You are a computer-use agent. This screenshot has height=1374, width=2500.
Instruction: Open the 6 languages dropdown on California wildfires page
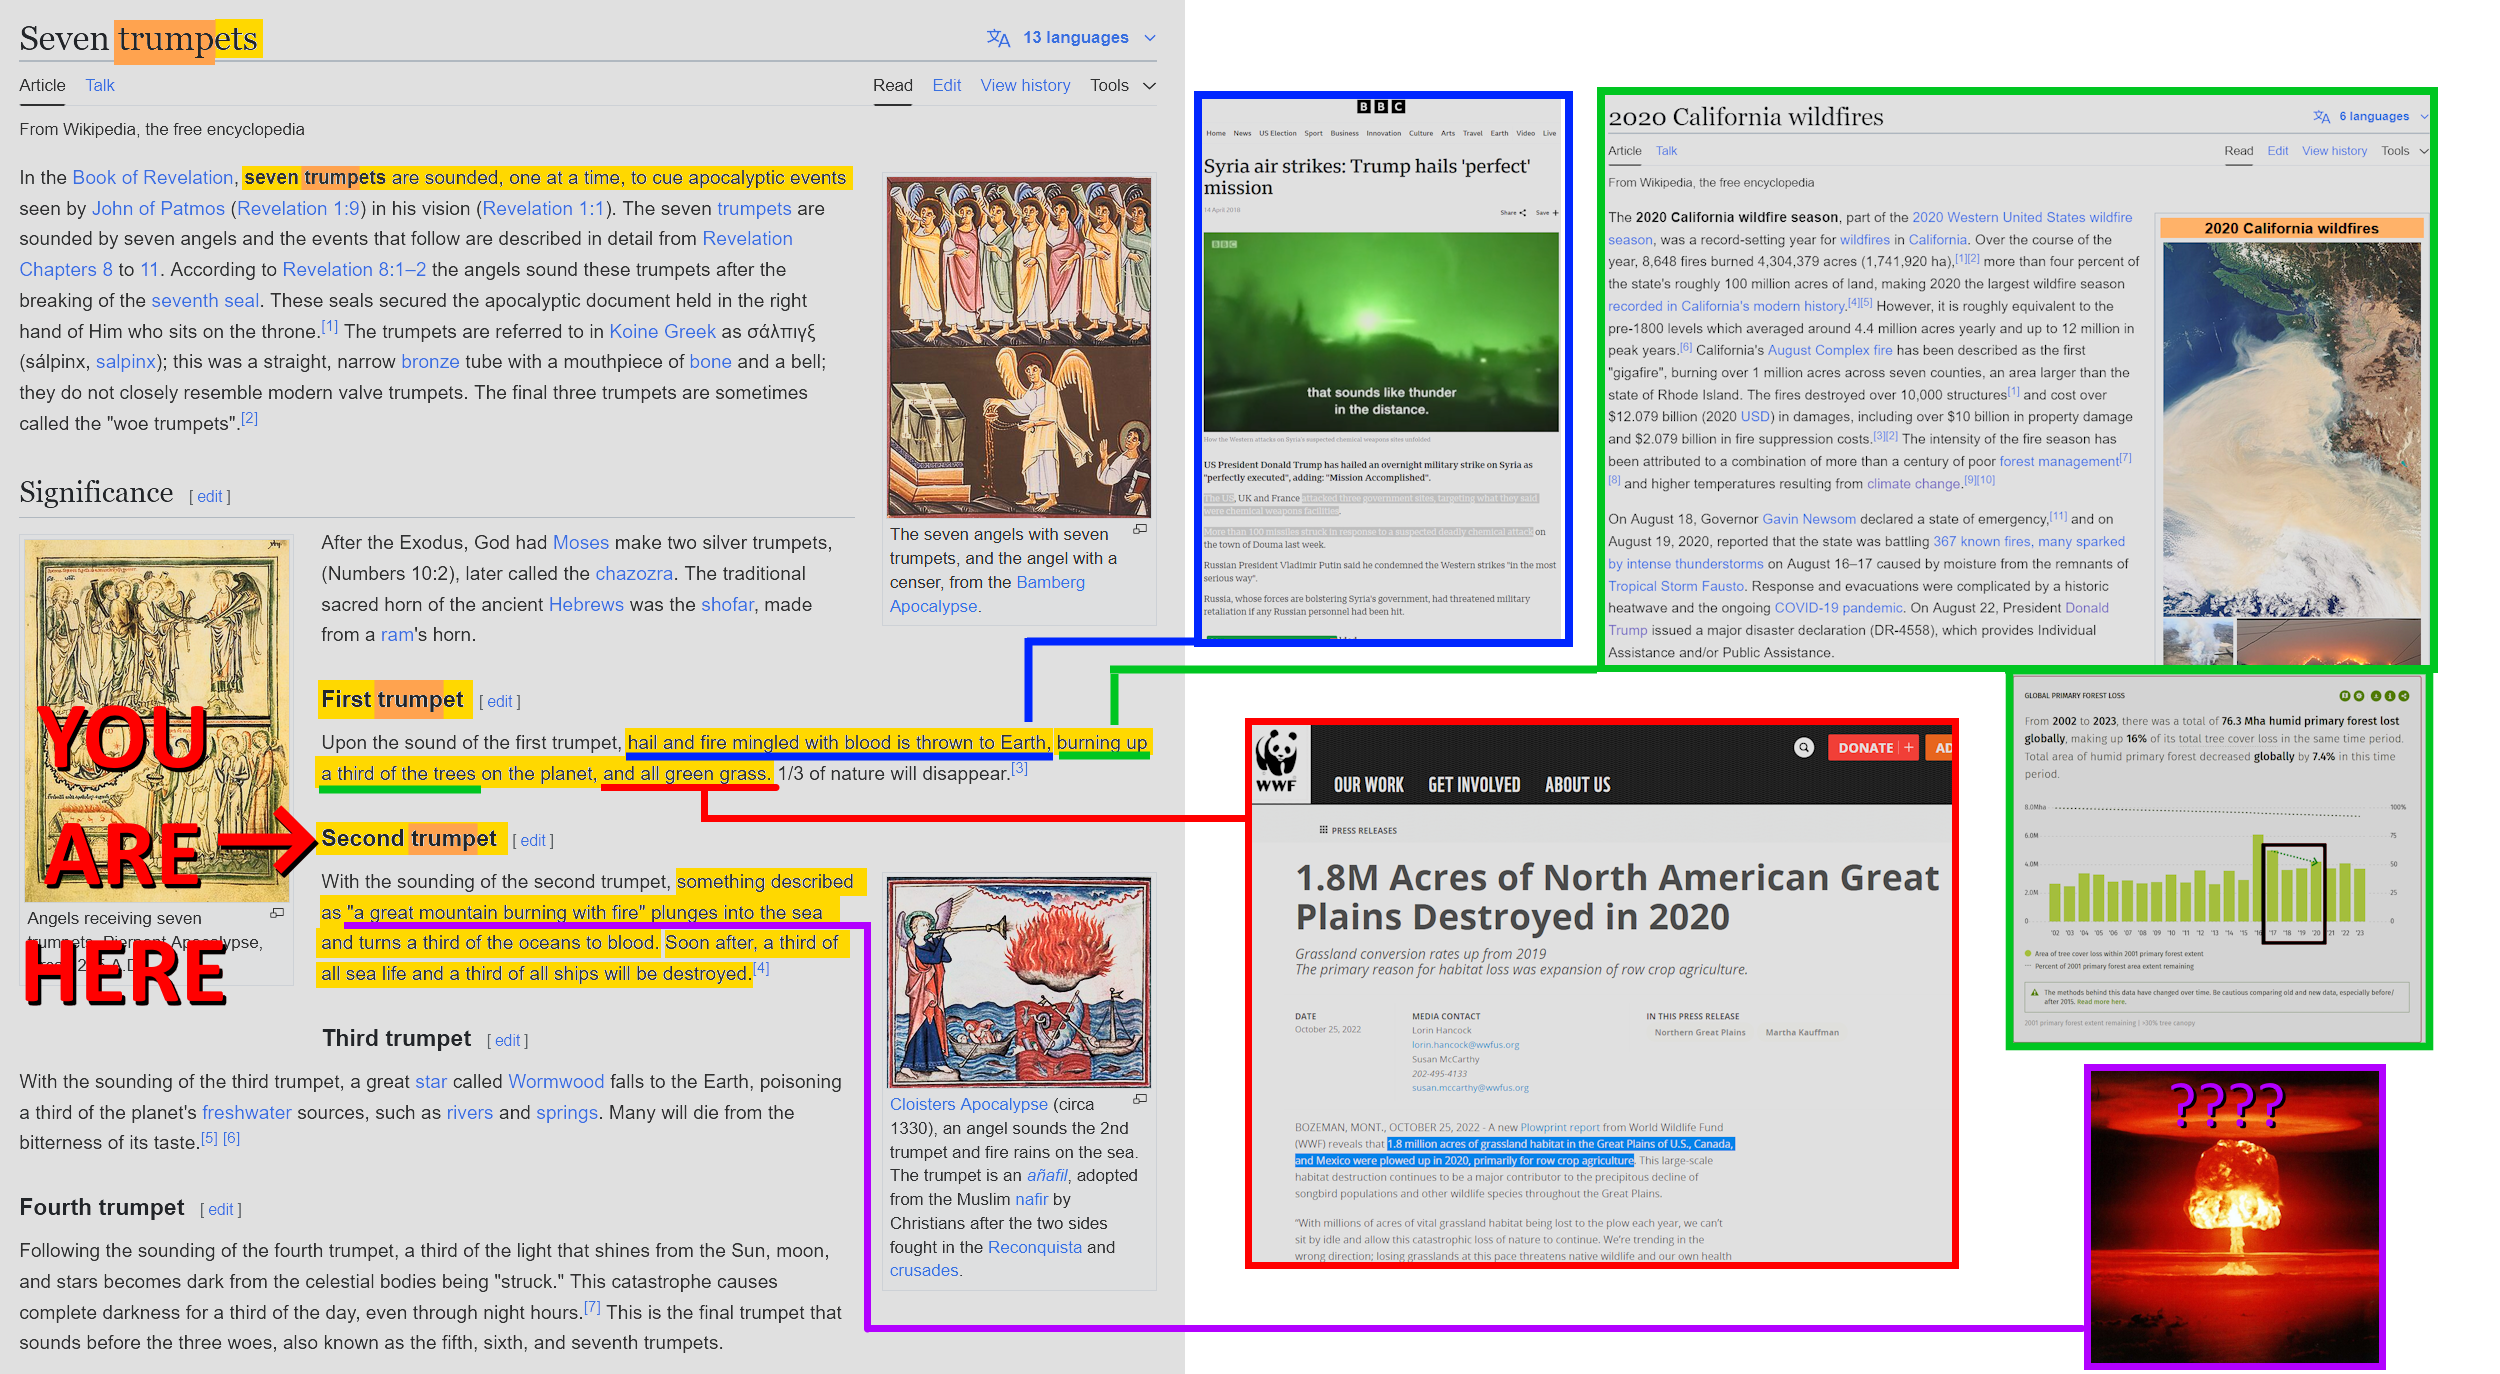point(2370,116)
